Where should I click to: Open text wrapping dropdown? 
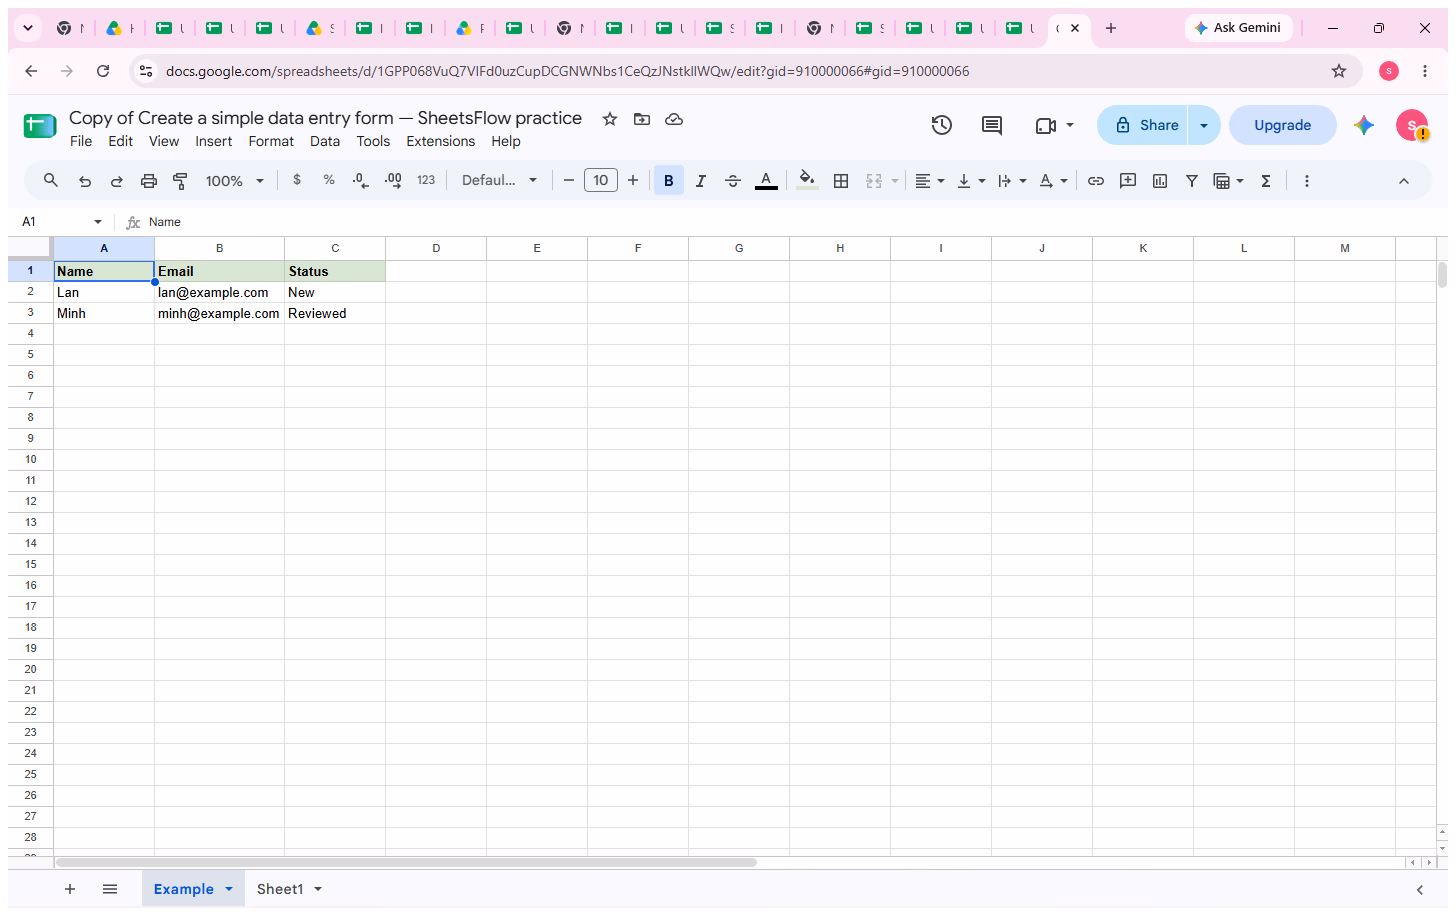click(x=1012, y=180)
